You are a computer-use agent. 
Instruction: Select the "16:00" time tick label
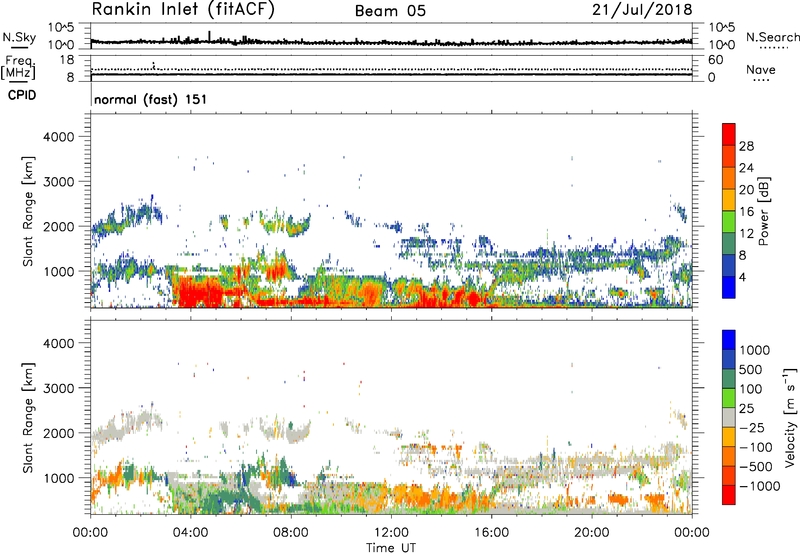tap(491, 533)
